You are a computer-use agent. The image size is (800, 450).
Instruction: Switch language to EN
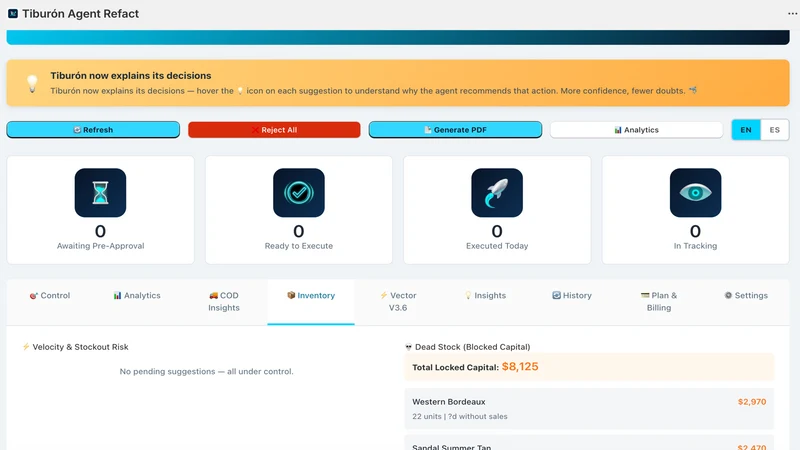pos(746,130)
